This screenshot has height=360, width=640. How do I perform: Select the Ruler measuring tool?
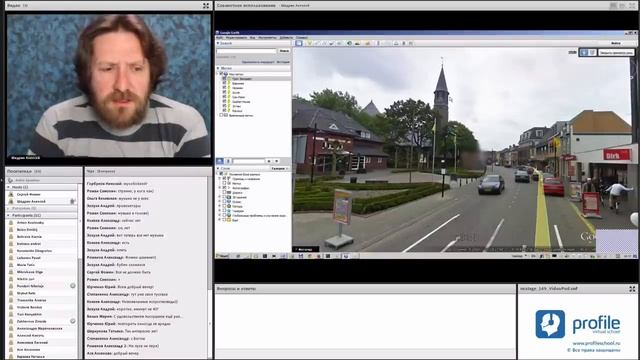(x=379, y=43)
